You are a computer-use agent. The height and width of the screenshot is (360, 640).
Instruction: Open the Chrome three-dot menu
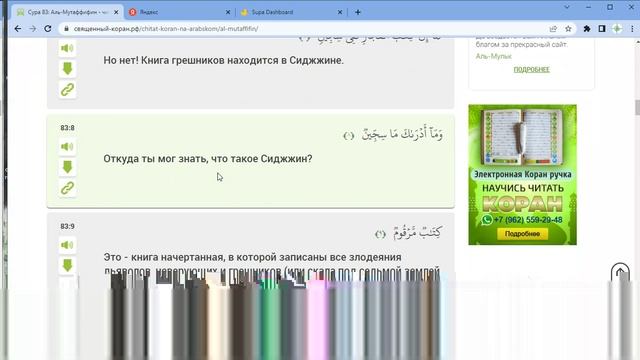632,29
